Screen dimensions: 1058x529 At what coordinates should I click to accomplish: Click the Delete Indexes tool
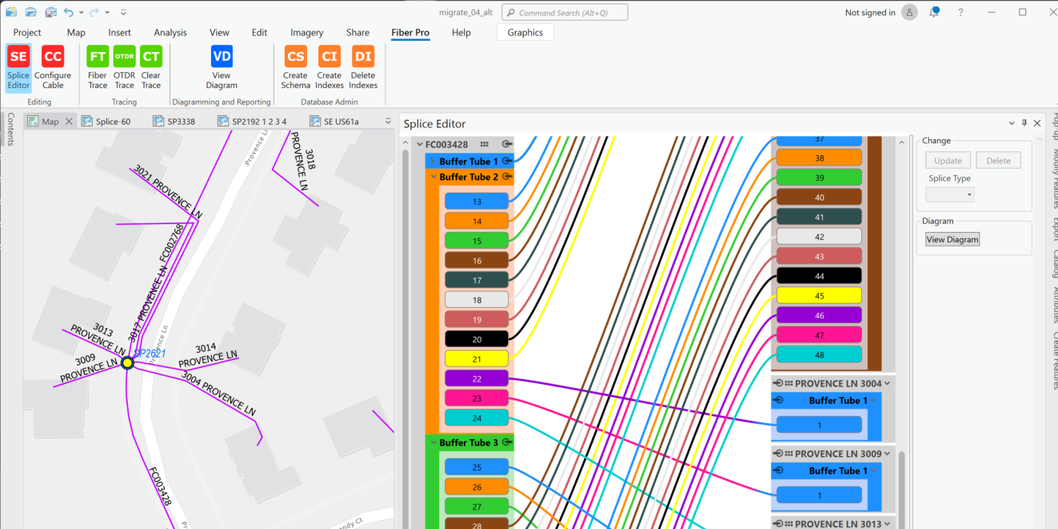363,67
